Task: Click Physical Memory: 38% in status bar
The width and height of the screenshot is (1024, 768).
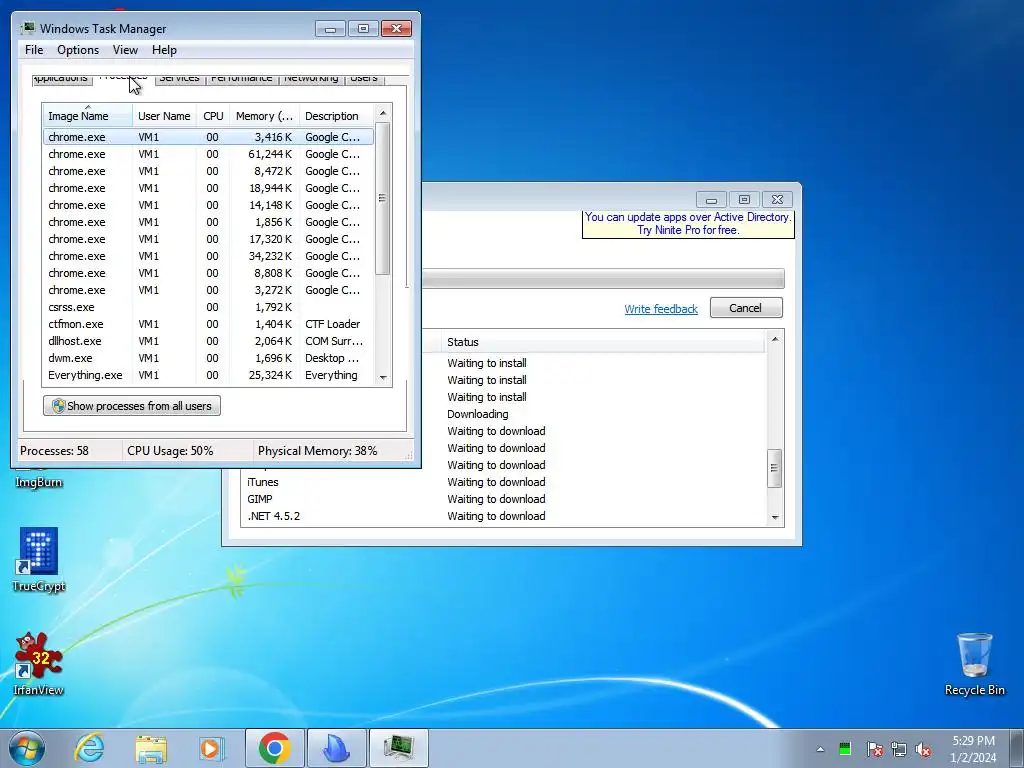Action: click(317, 451)
